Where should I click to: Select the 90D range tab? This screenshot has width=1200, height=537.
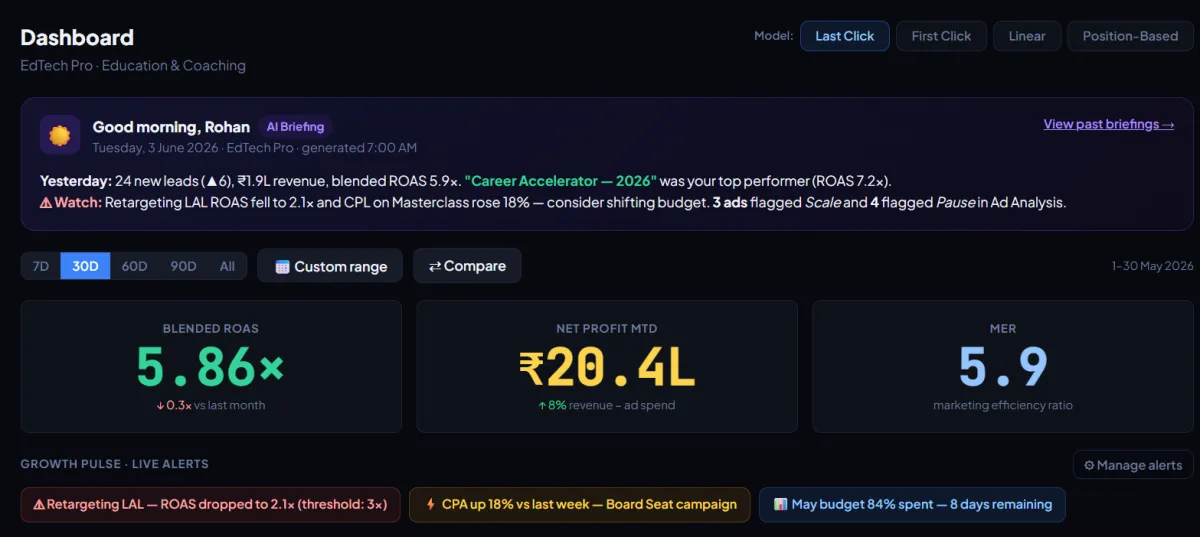click(183, 266)
